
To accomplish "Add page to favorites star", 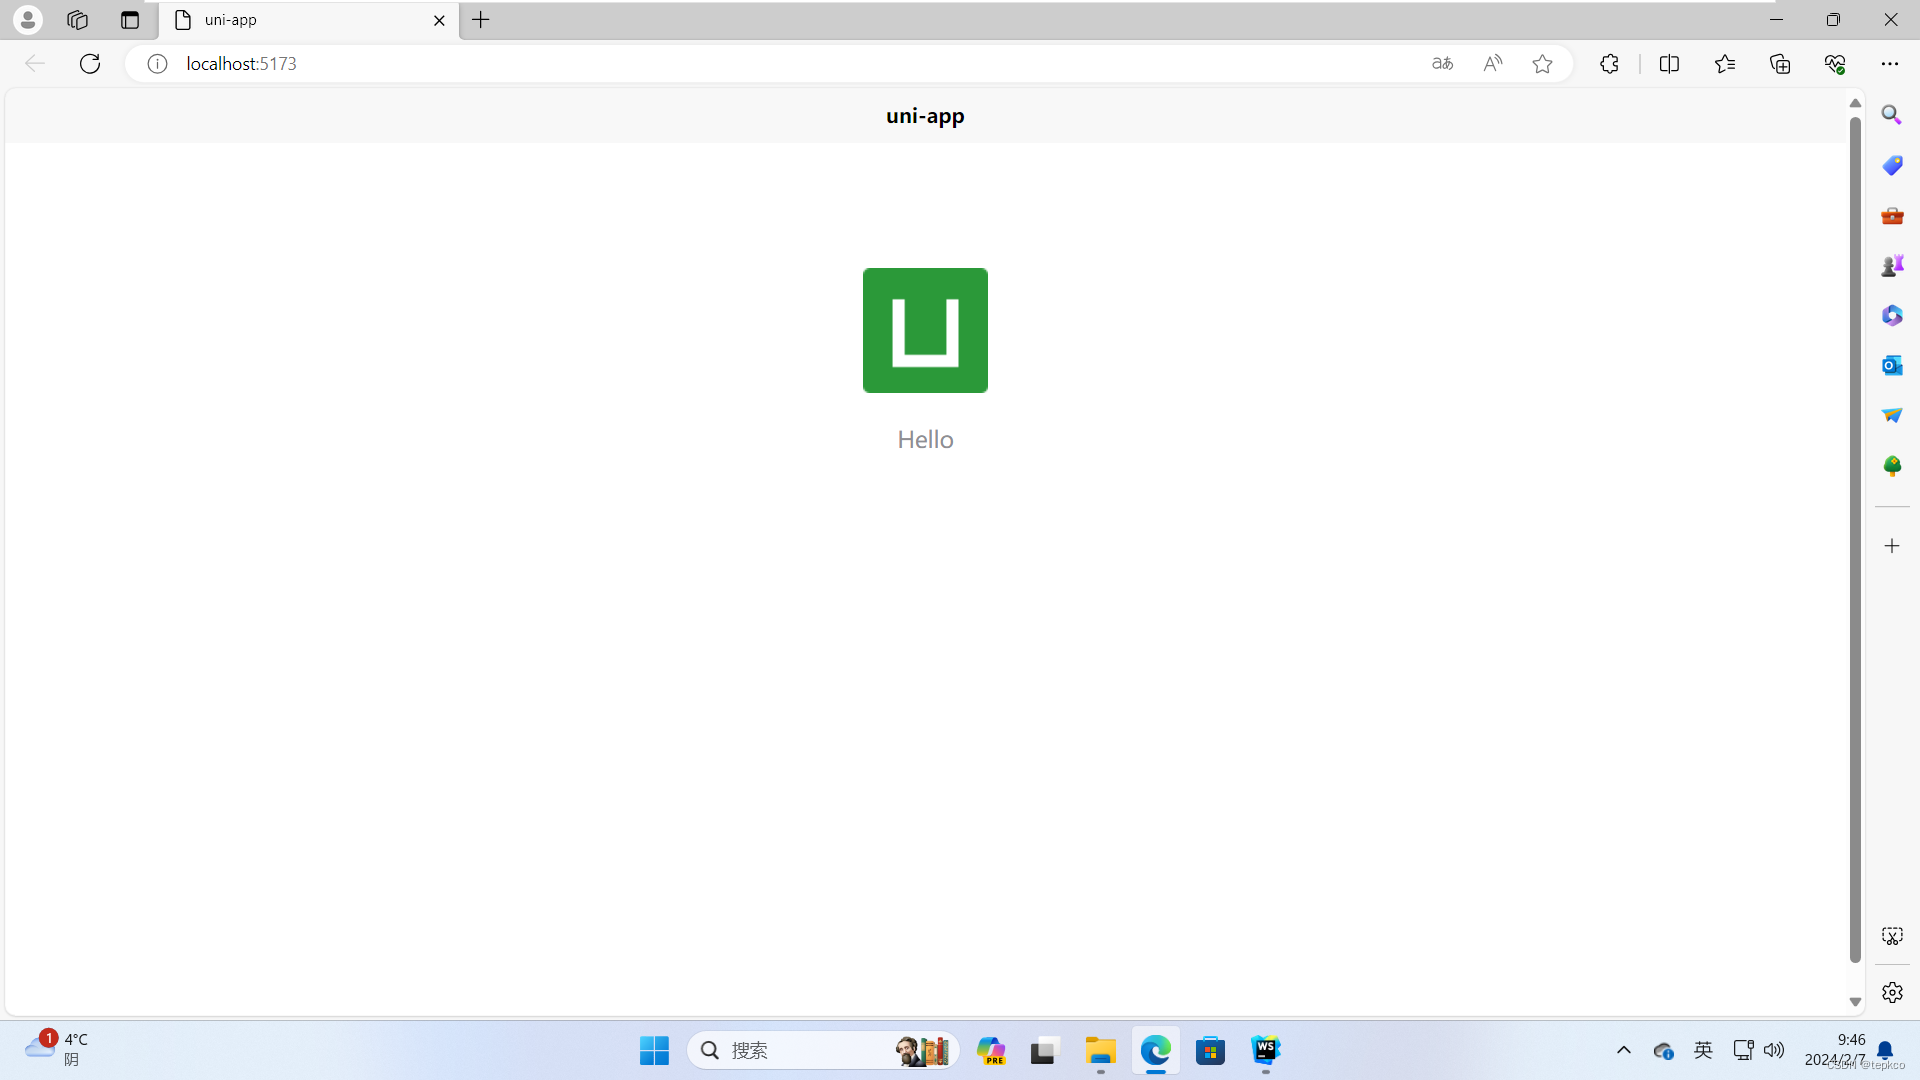I will click(x=1542, y=63).
